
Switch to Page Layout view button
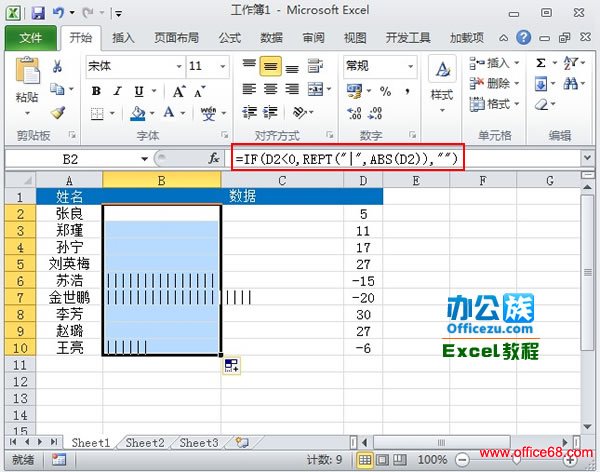382,460
